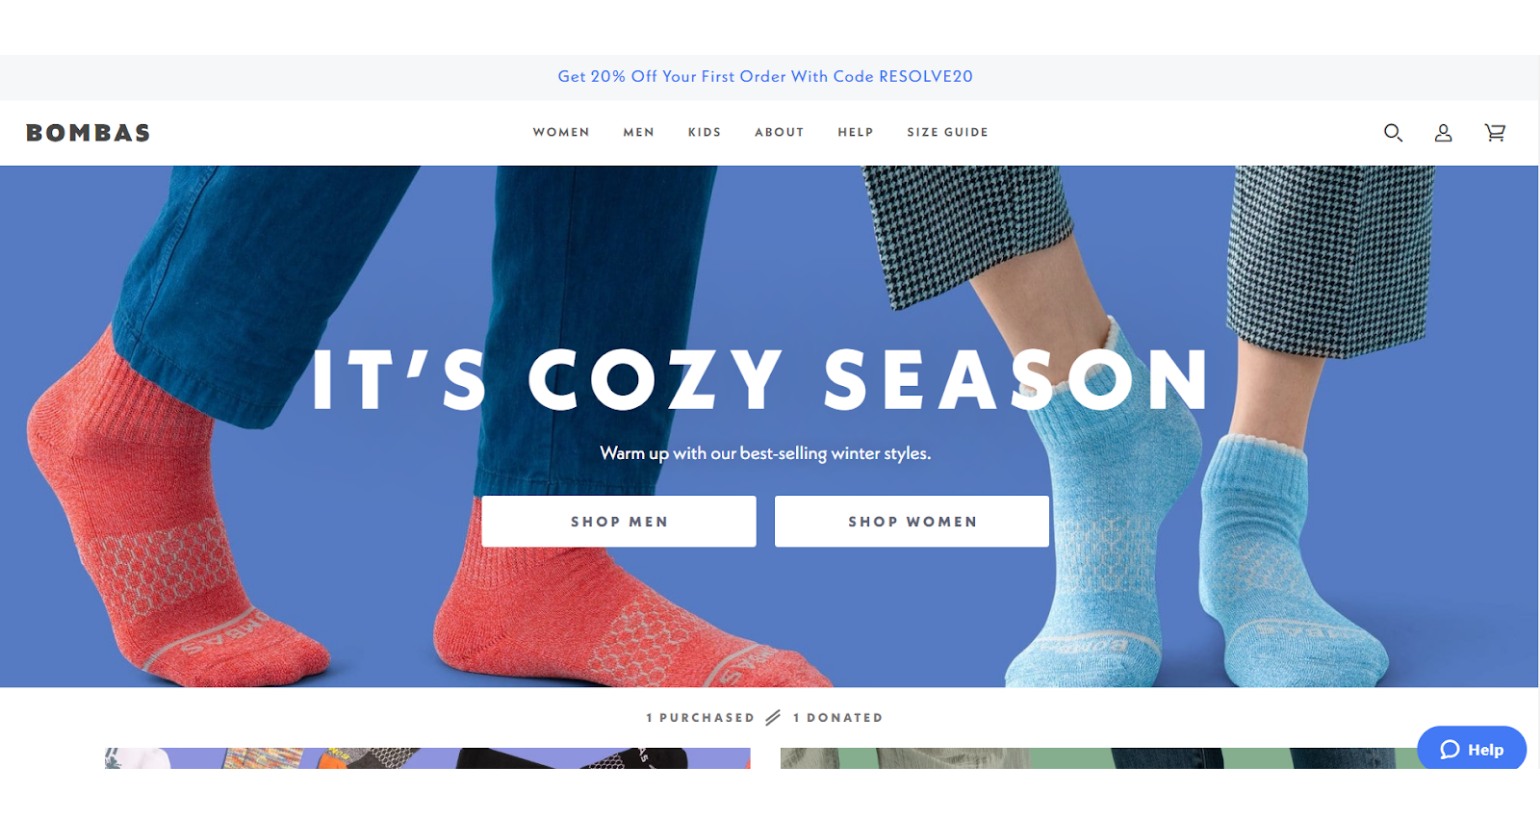This screenshot has width=1540, height=824.
Task: Select the left product thumbnail below hero
Action: click(428, 758)
